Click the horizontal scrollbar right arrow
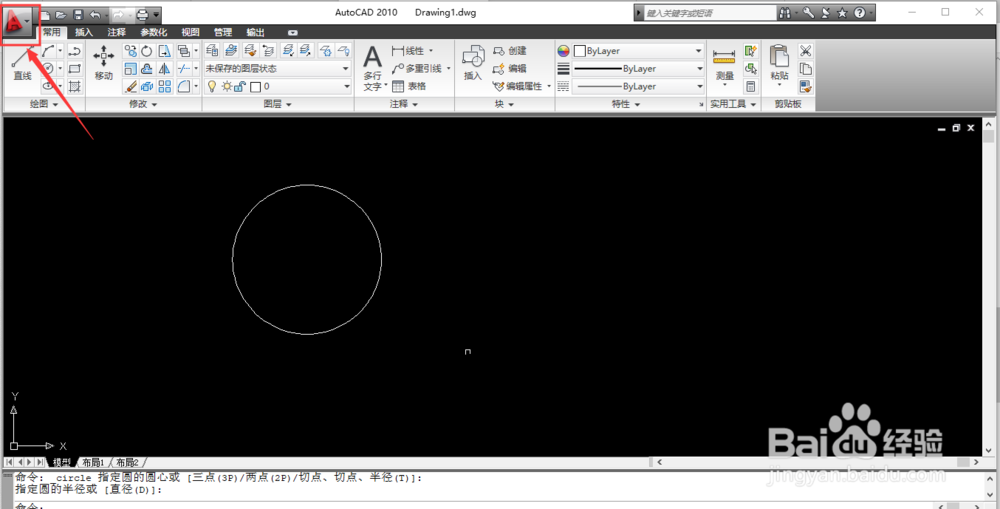 [976, 462]
